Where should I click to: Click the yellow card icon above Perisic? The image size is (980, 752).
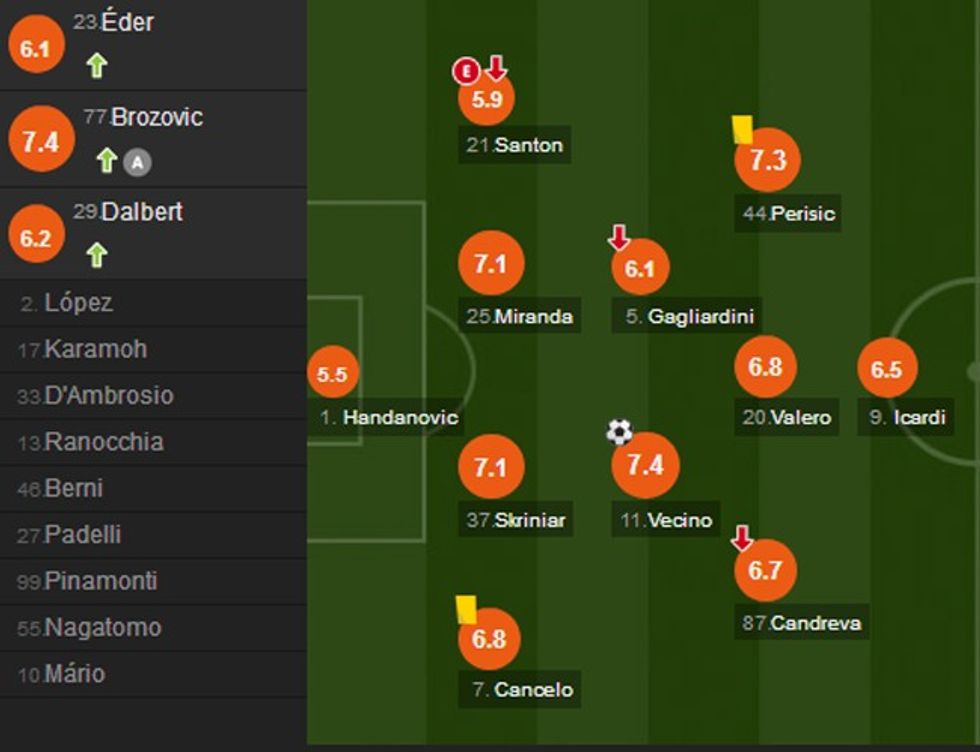(741, 129)
